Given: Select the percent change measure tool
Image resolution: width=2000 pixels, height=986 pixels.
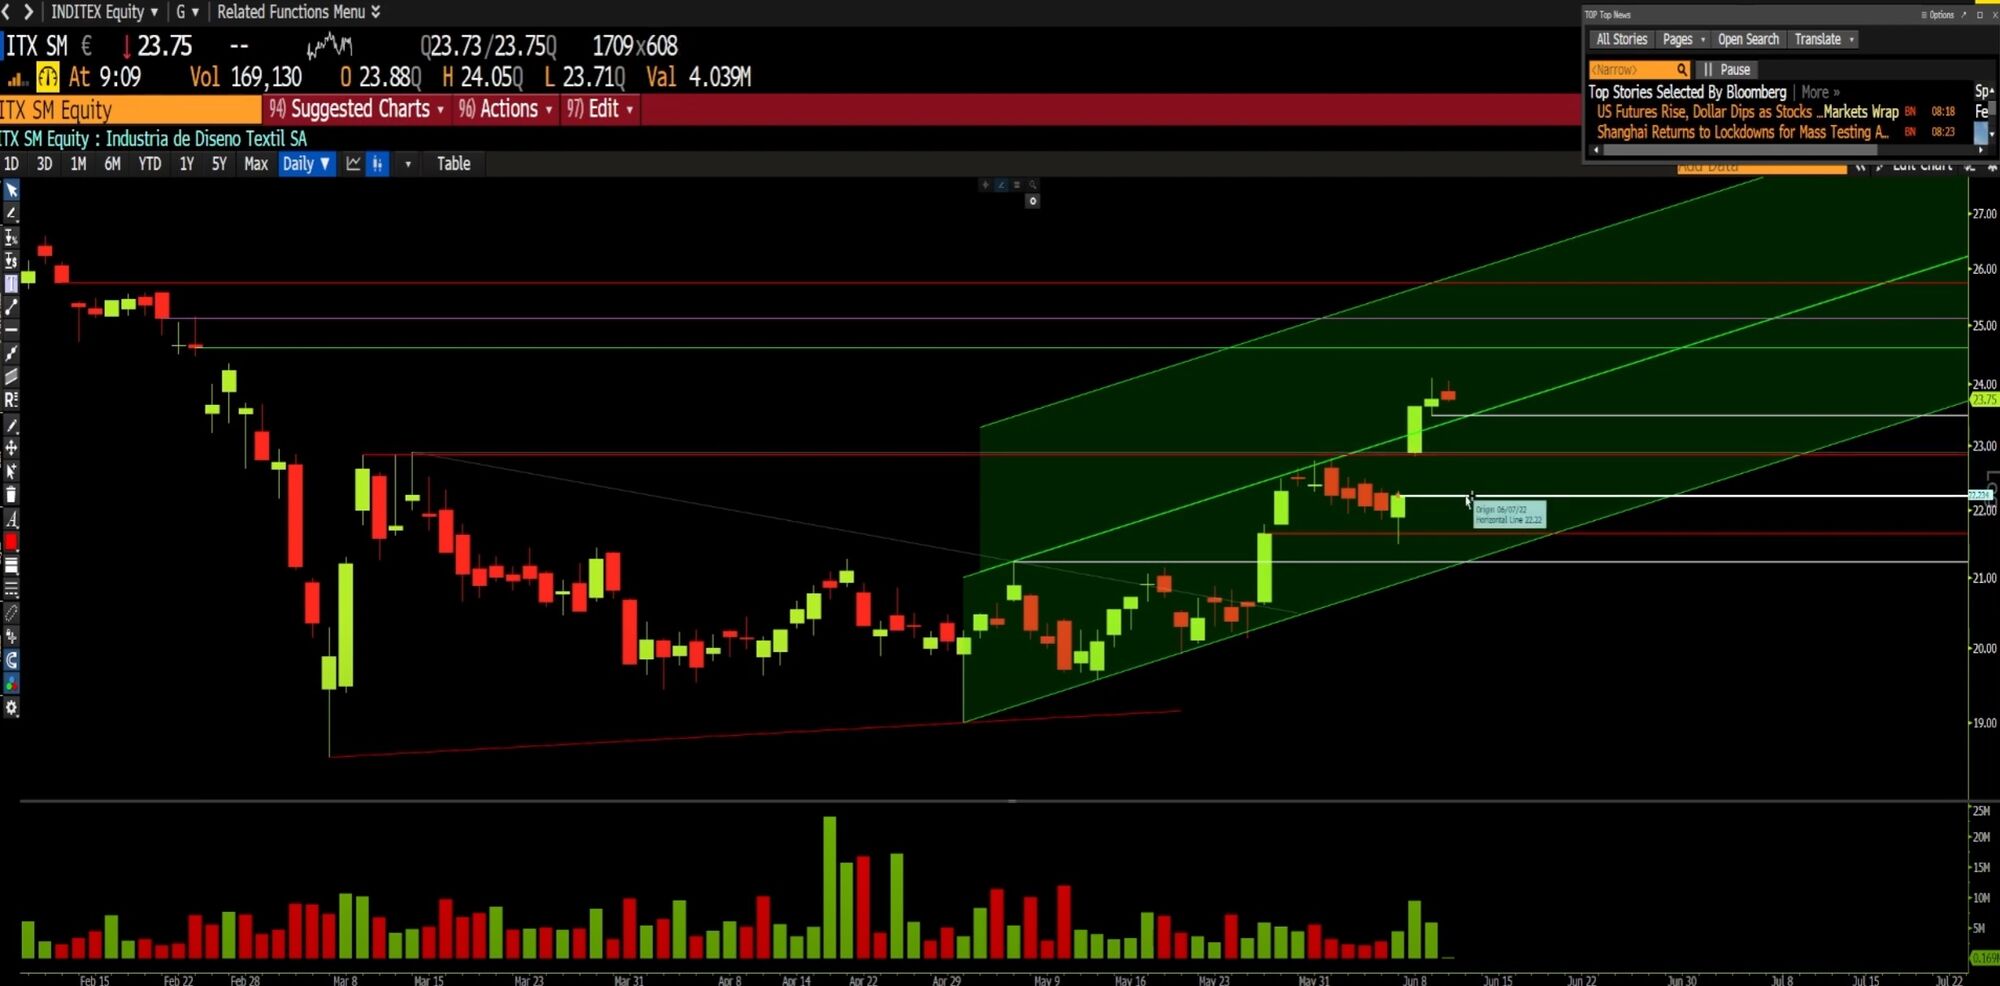Looking at the screenshot, I should coord(11,237).
